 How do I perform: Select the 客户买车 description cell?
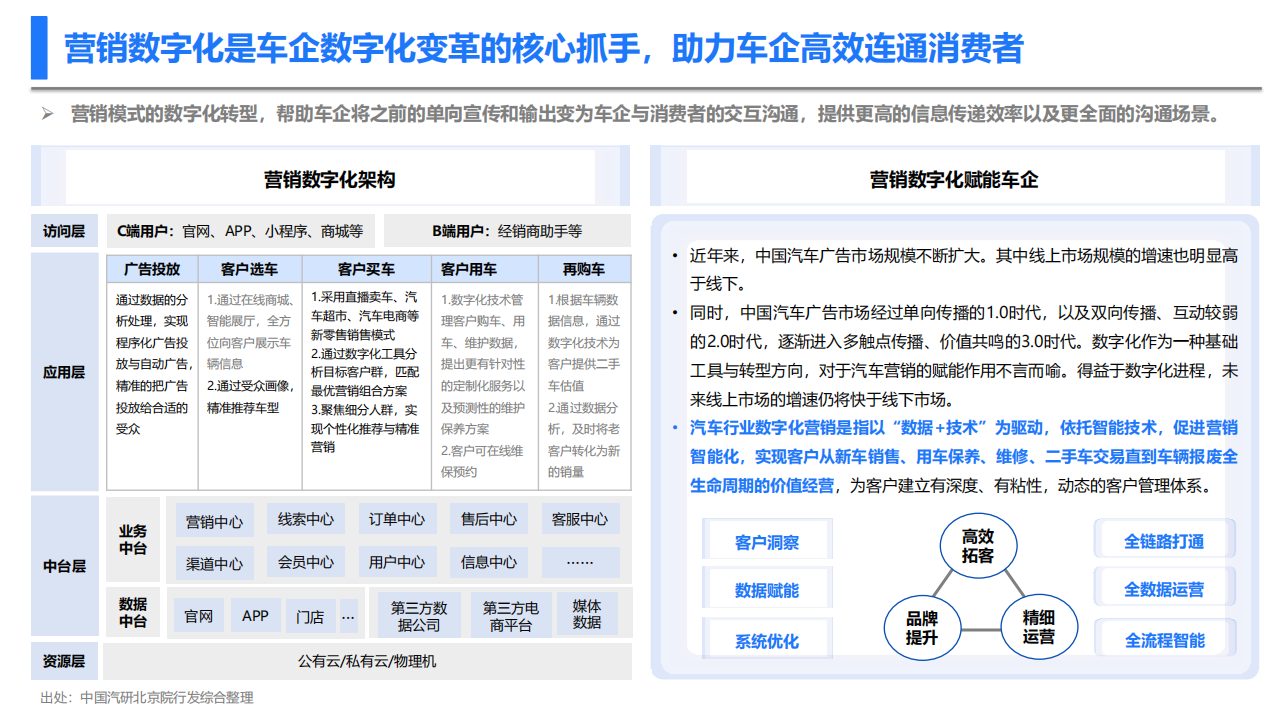(367, 386)
